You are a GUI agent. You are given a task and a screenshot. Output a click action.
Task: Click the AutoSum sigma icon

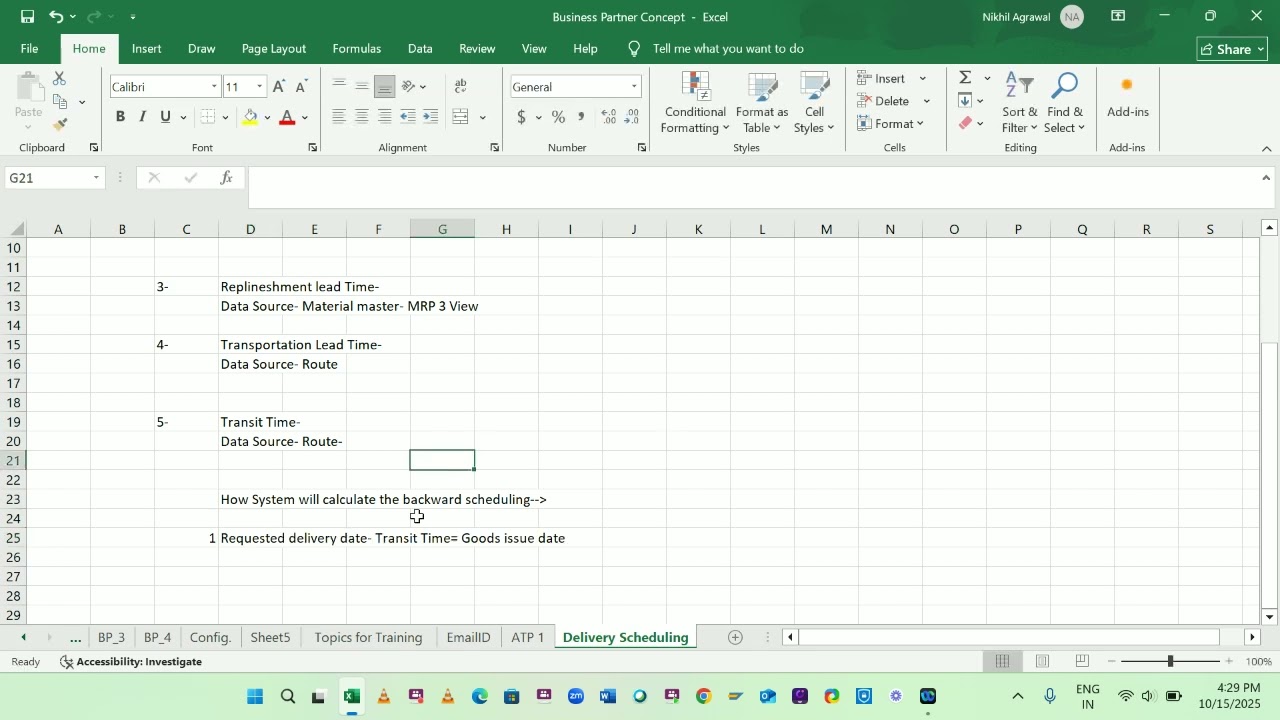pyautogui.click(x=965, y=78)
